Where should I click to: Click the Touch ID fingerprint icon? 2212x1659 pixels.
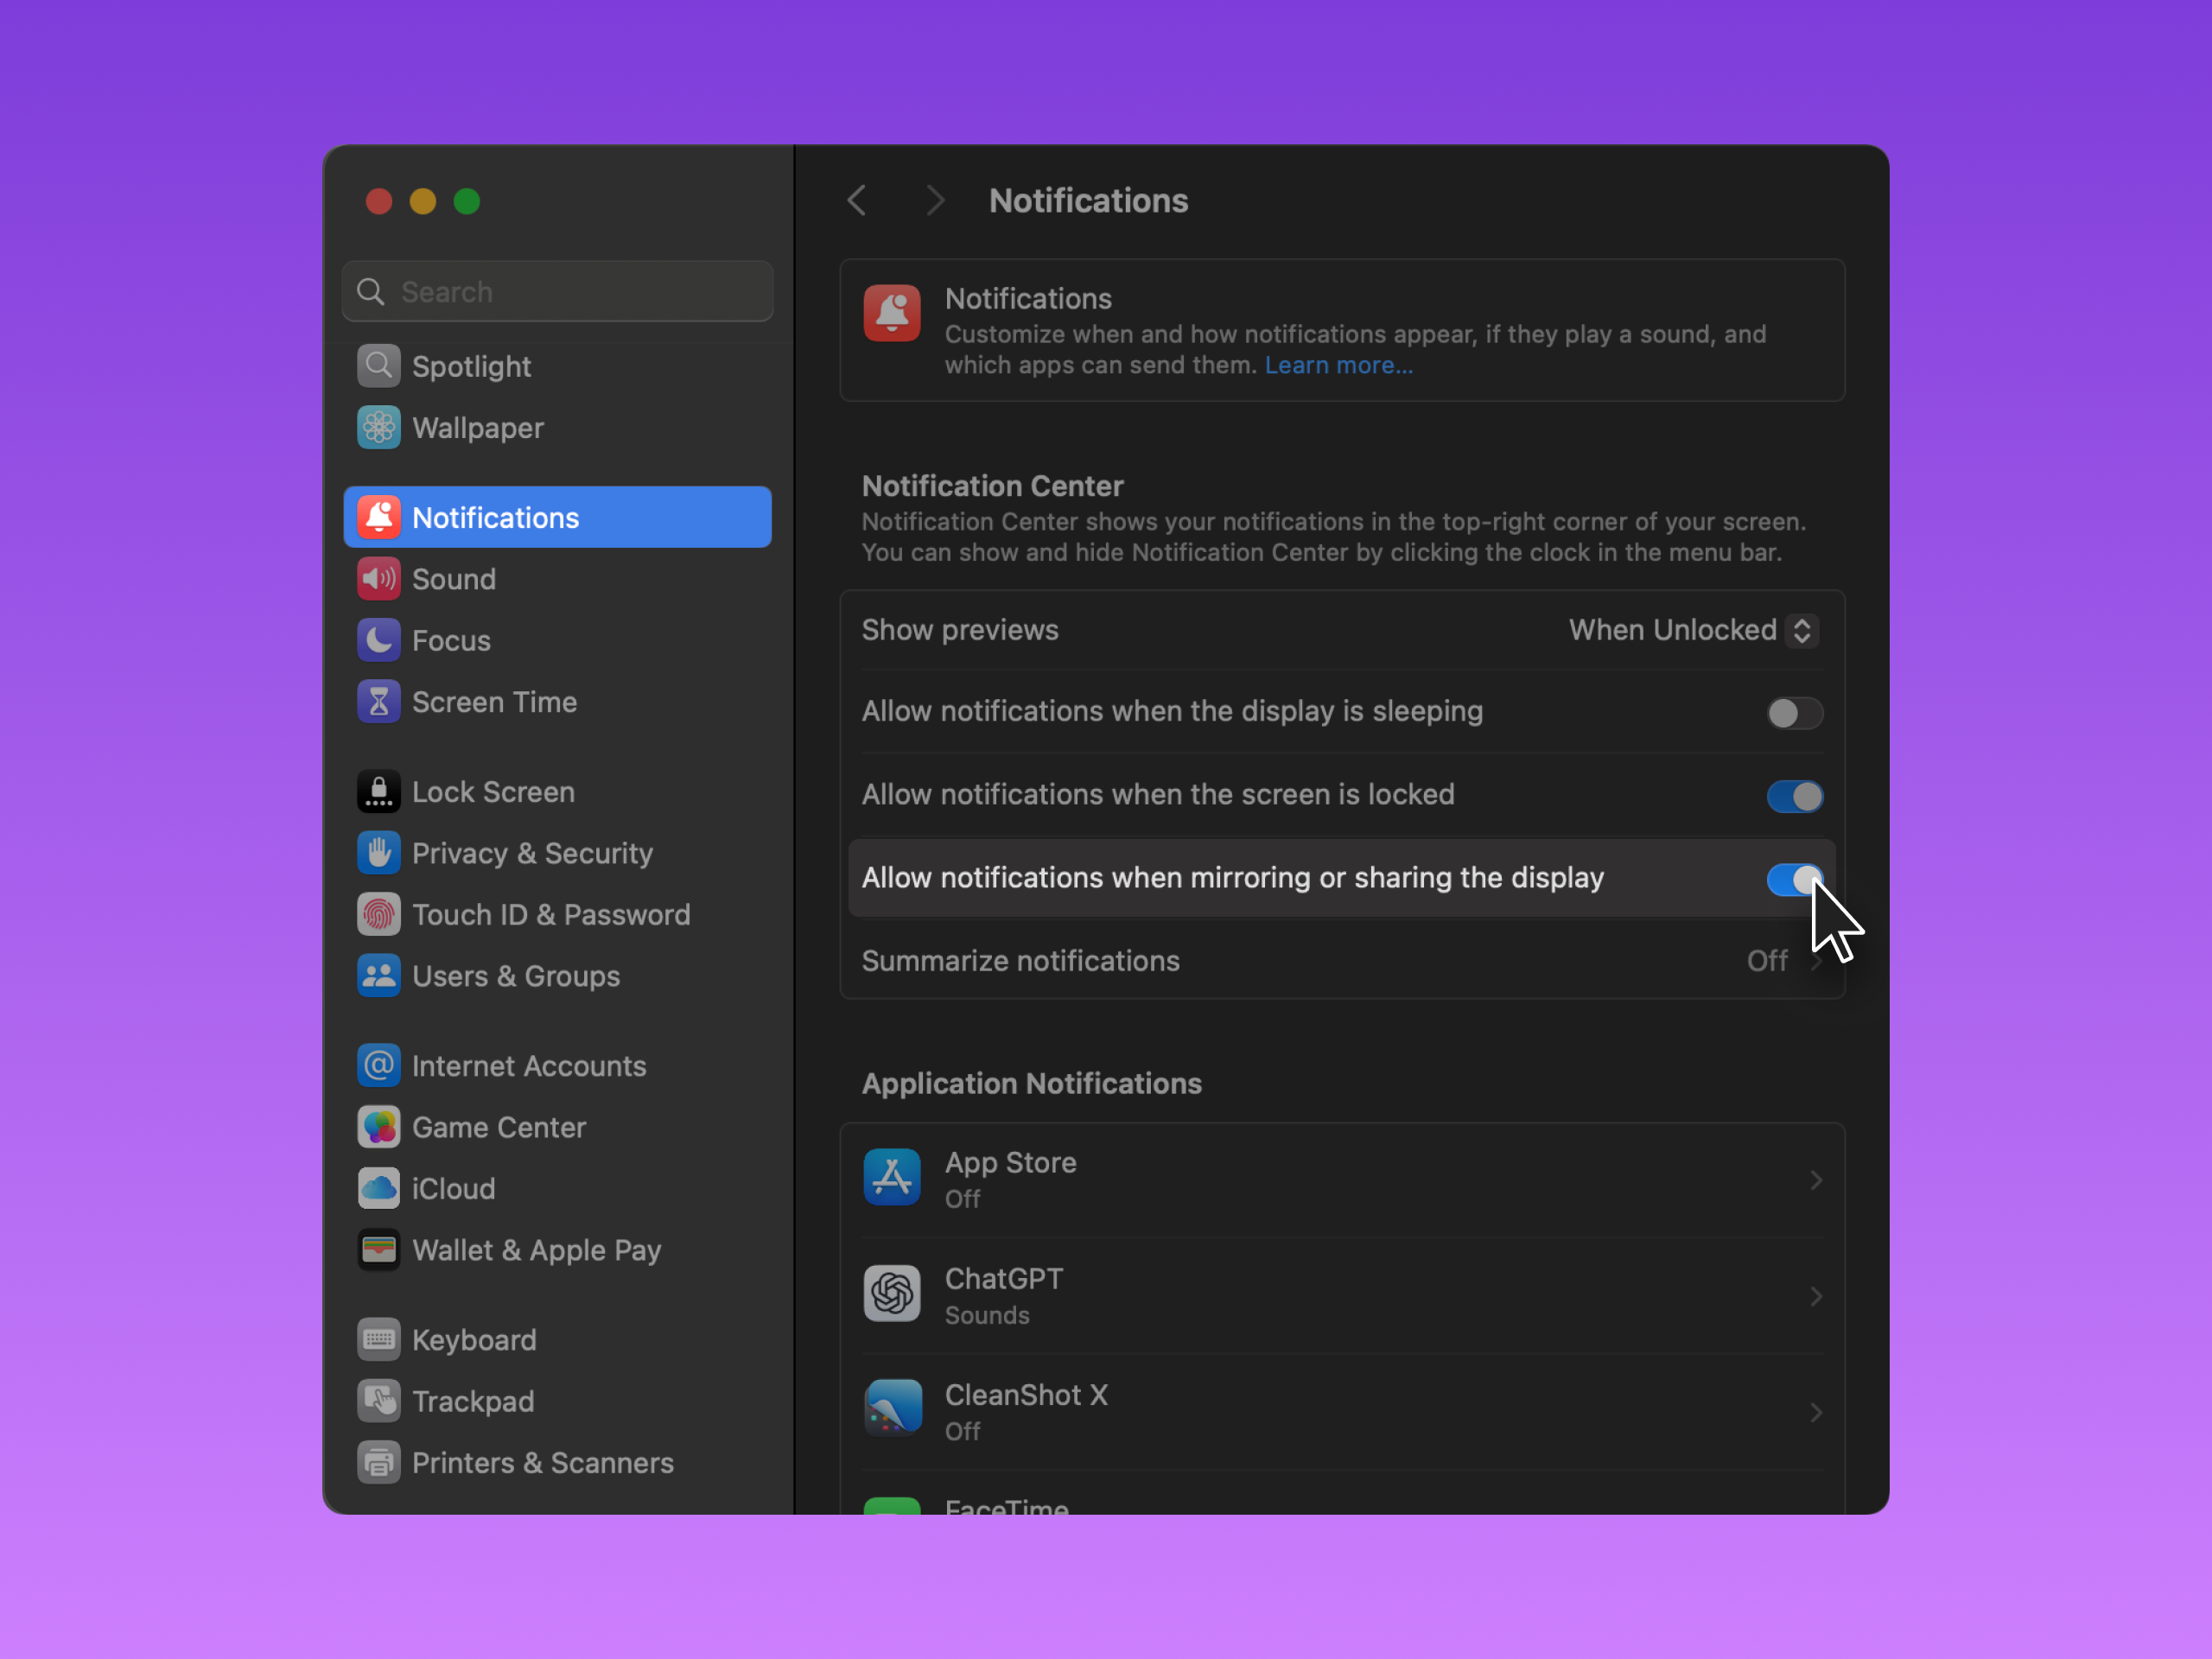point(378,914)
